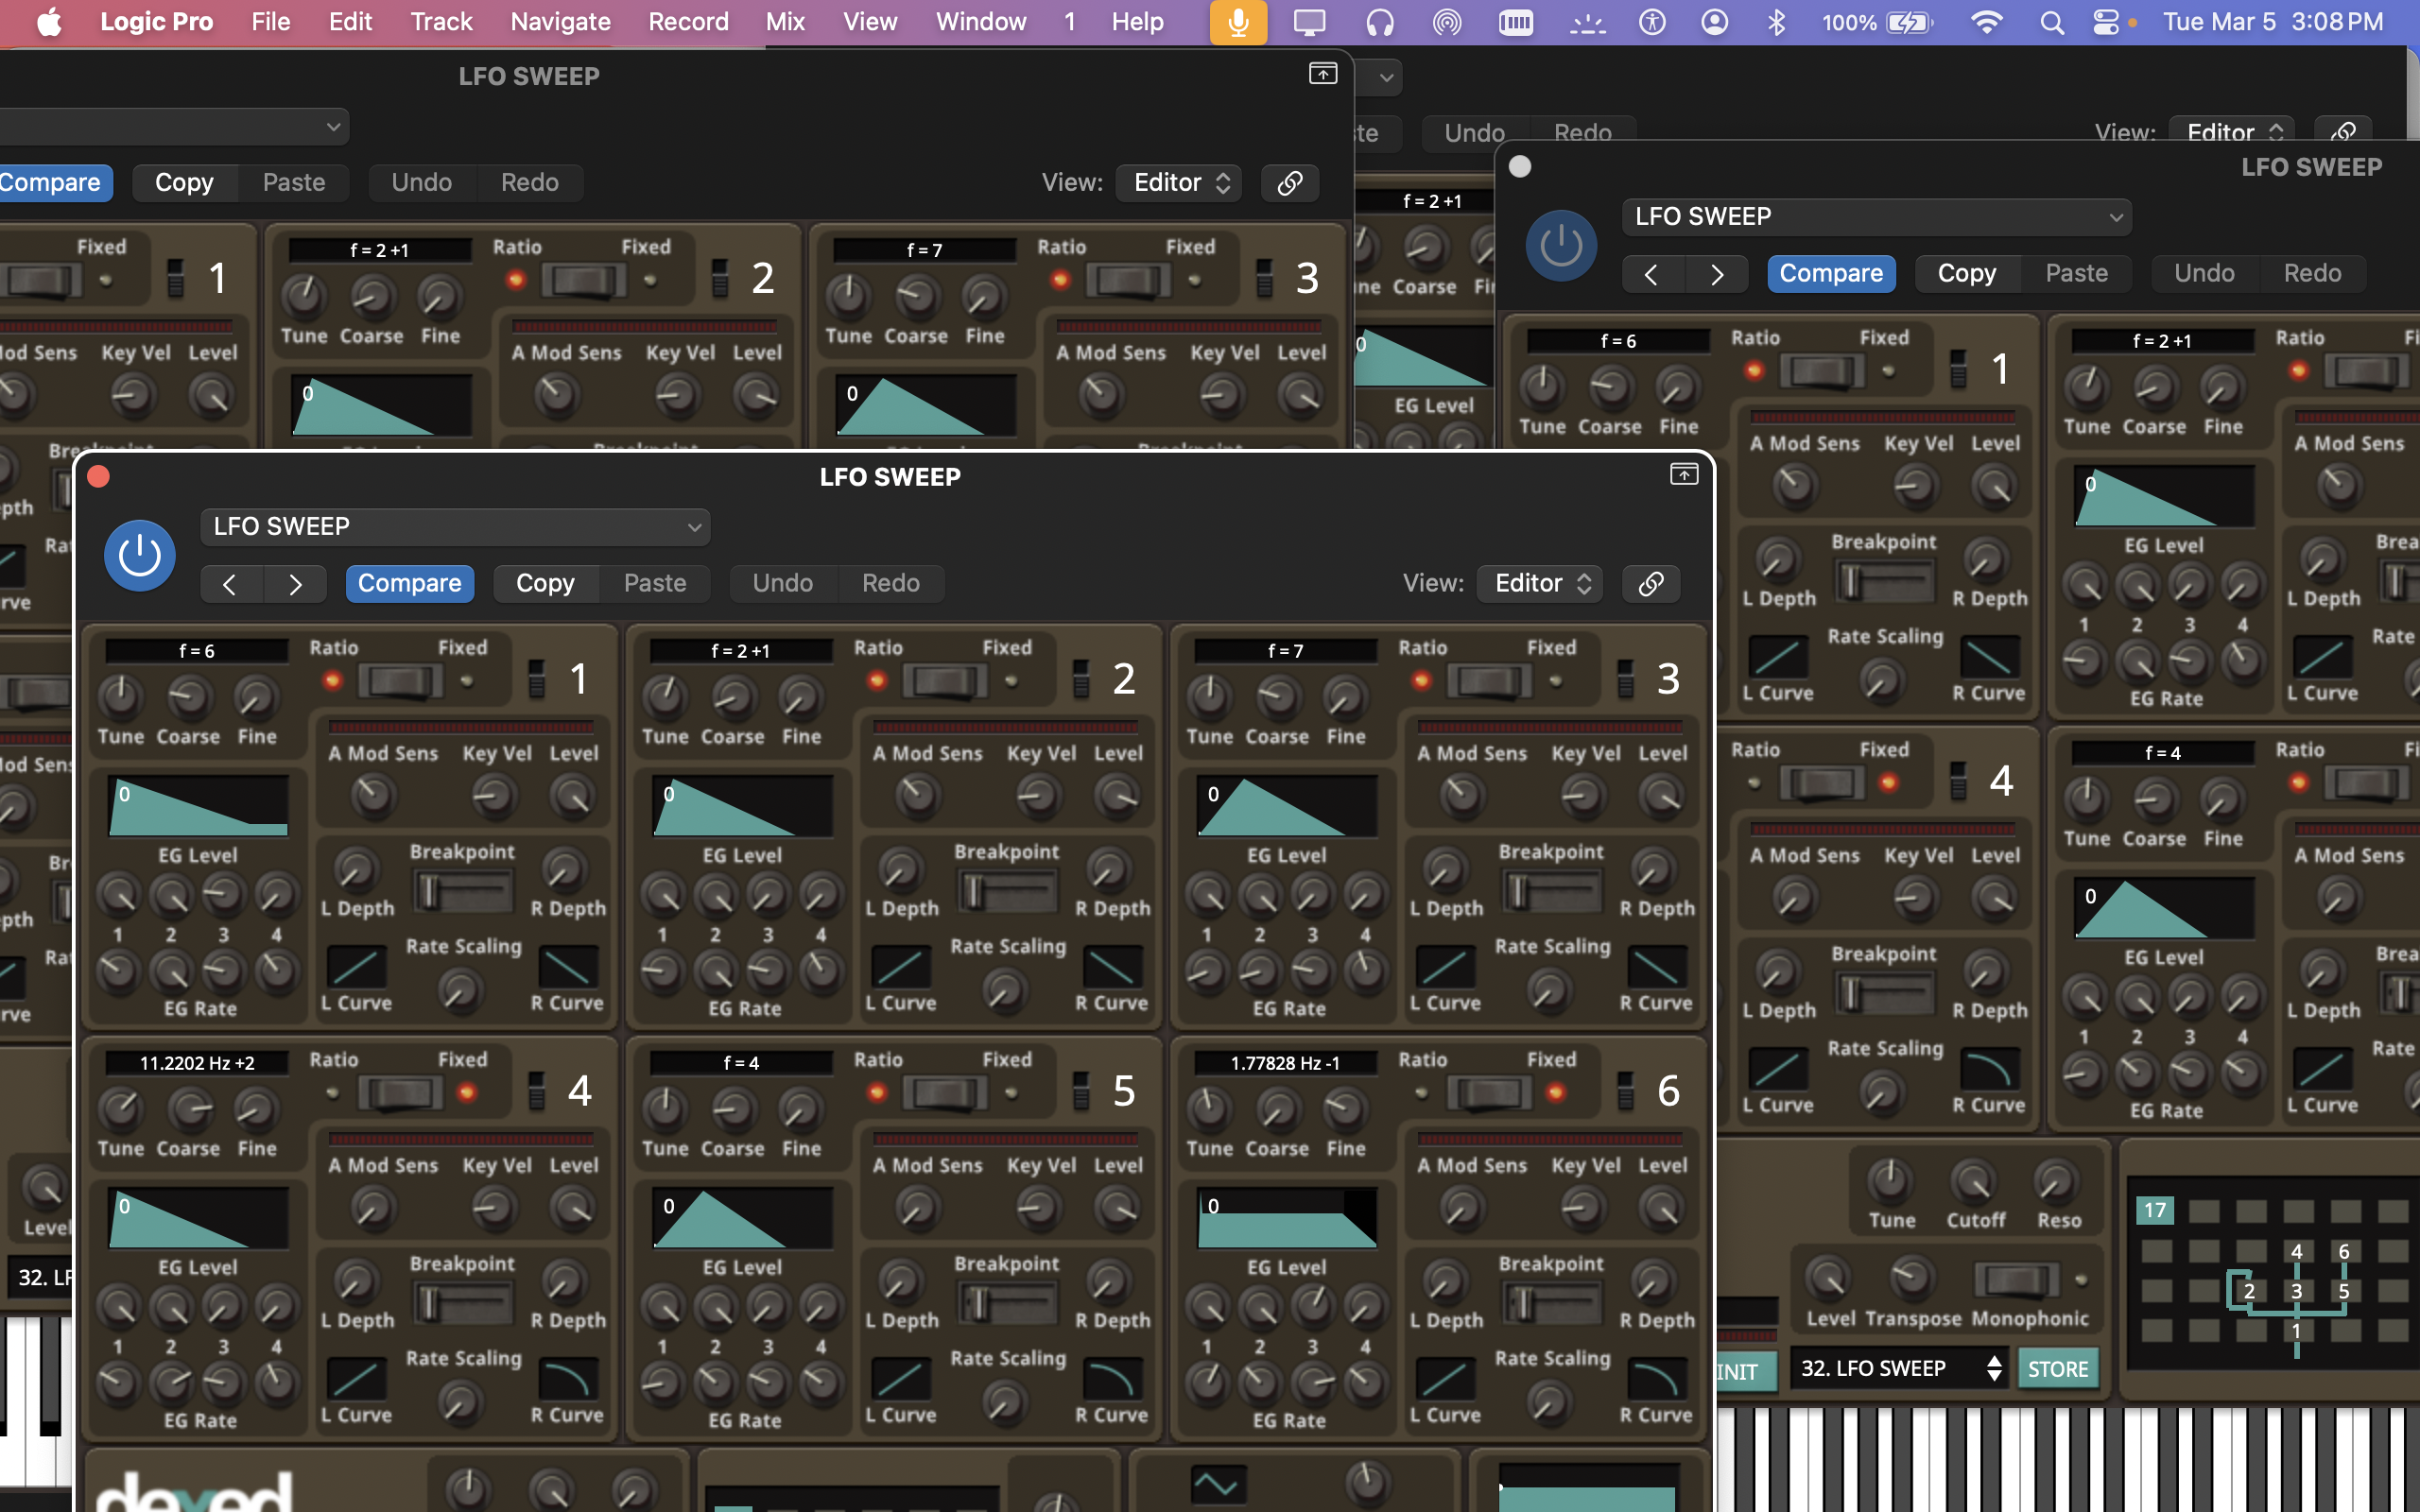This screenshot has height=1512, width=2420.
Task: Open the empty dropdown in top-left window
Action: pos(174,127)
